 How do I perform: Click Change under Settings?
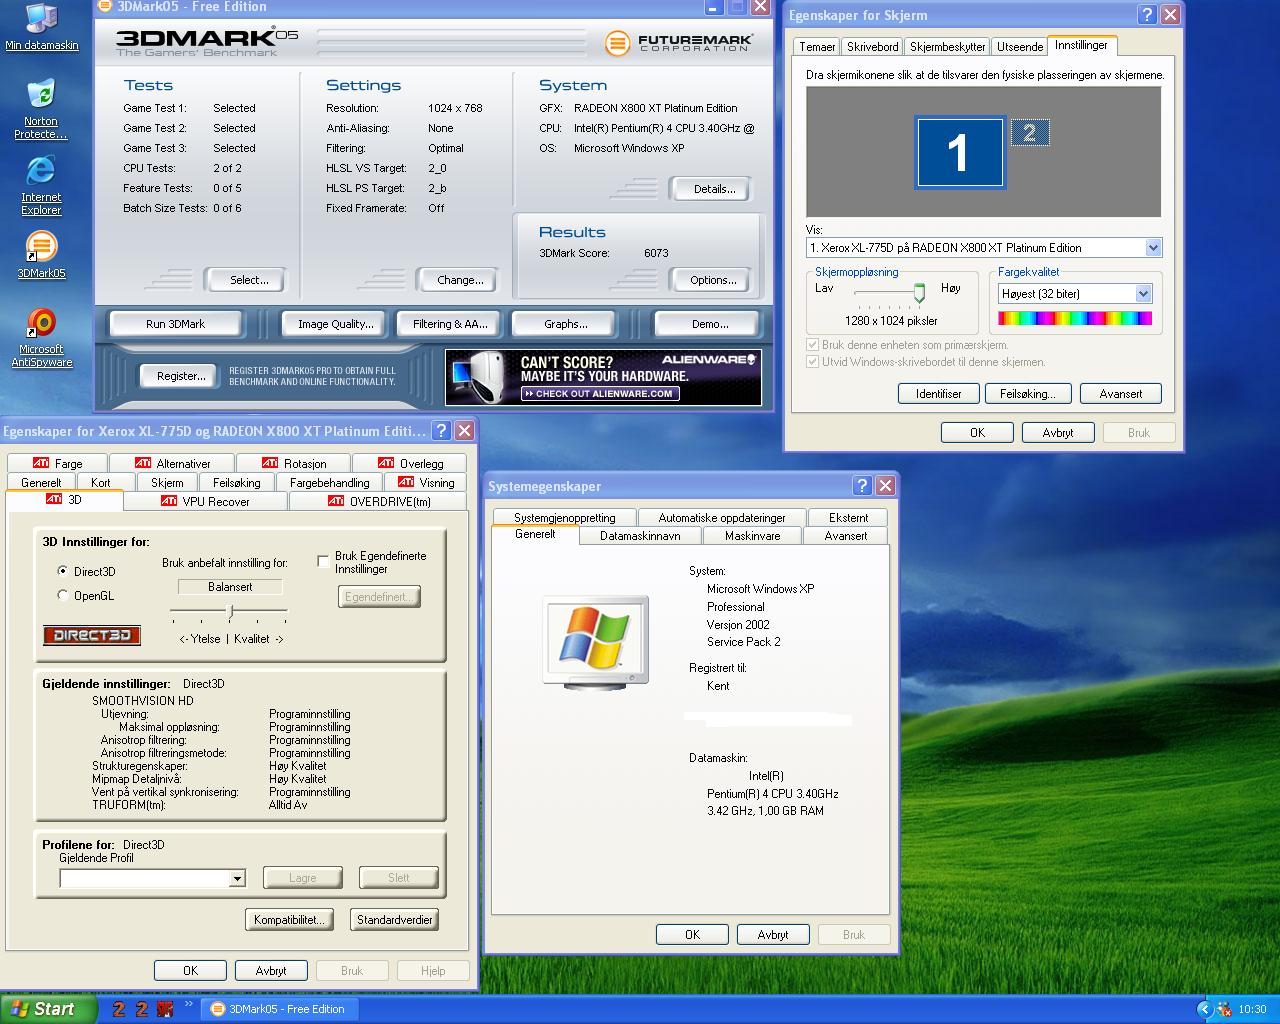(460, 280)
